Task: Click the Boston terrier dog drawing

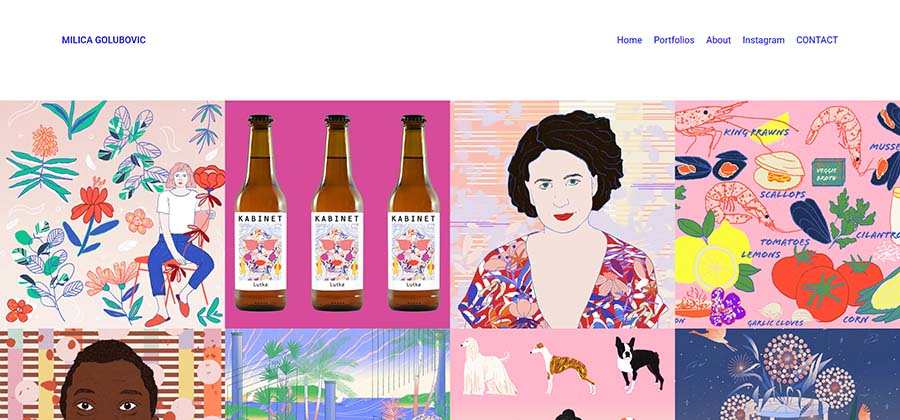Action: 638,364
